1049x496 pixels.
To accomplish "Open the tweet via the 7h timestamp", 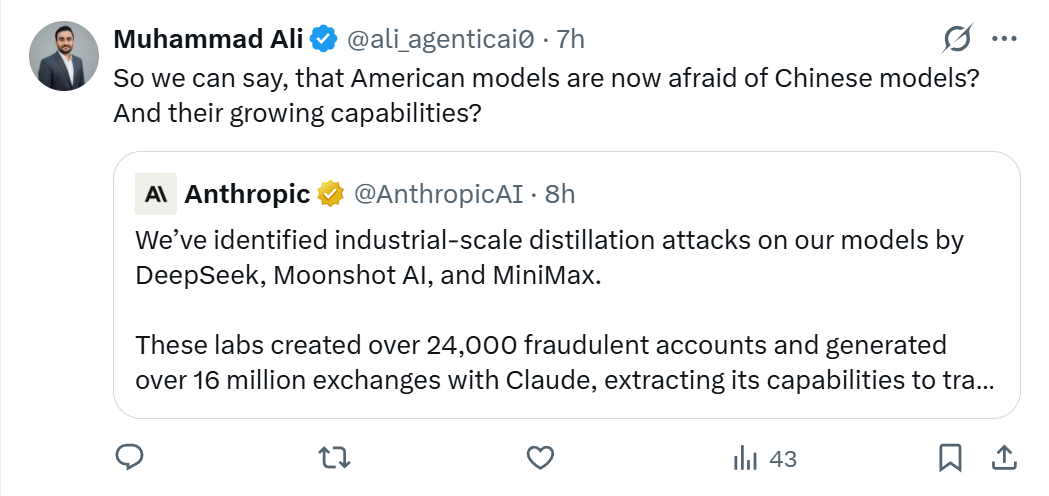I will click(570, 40).
